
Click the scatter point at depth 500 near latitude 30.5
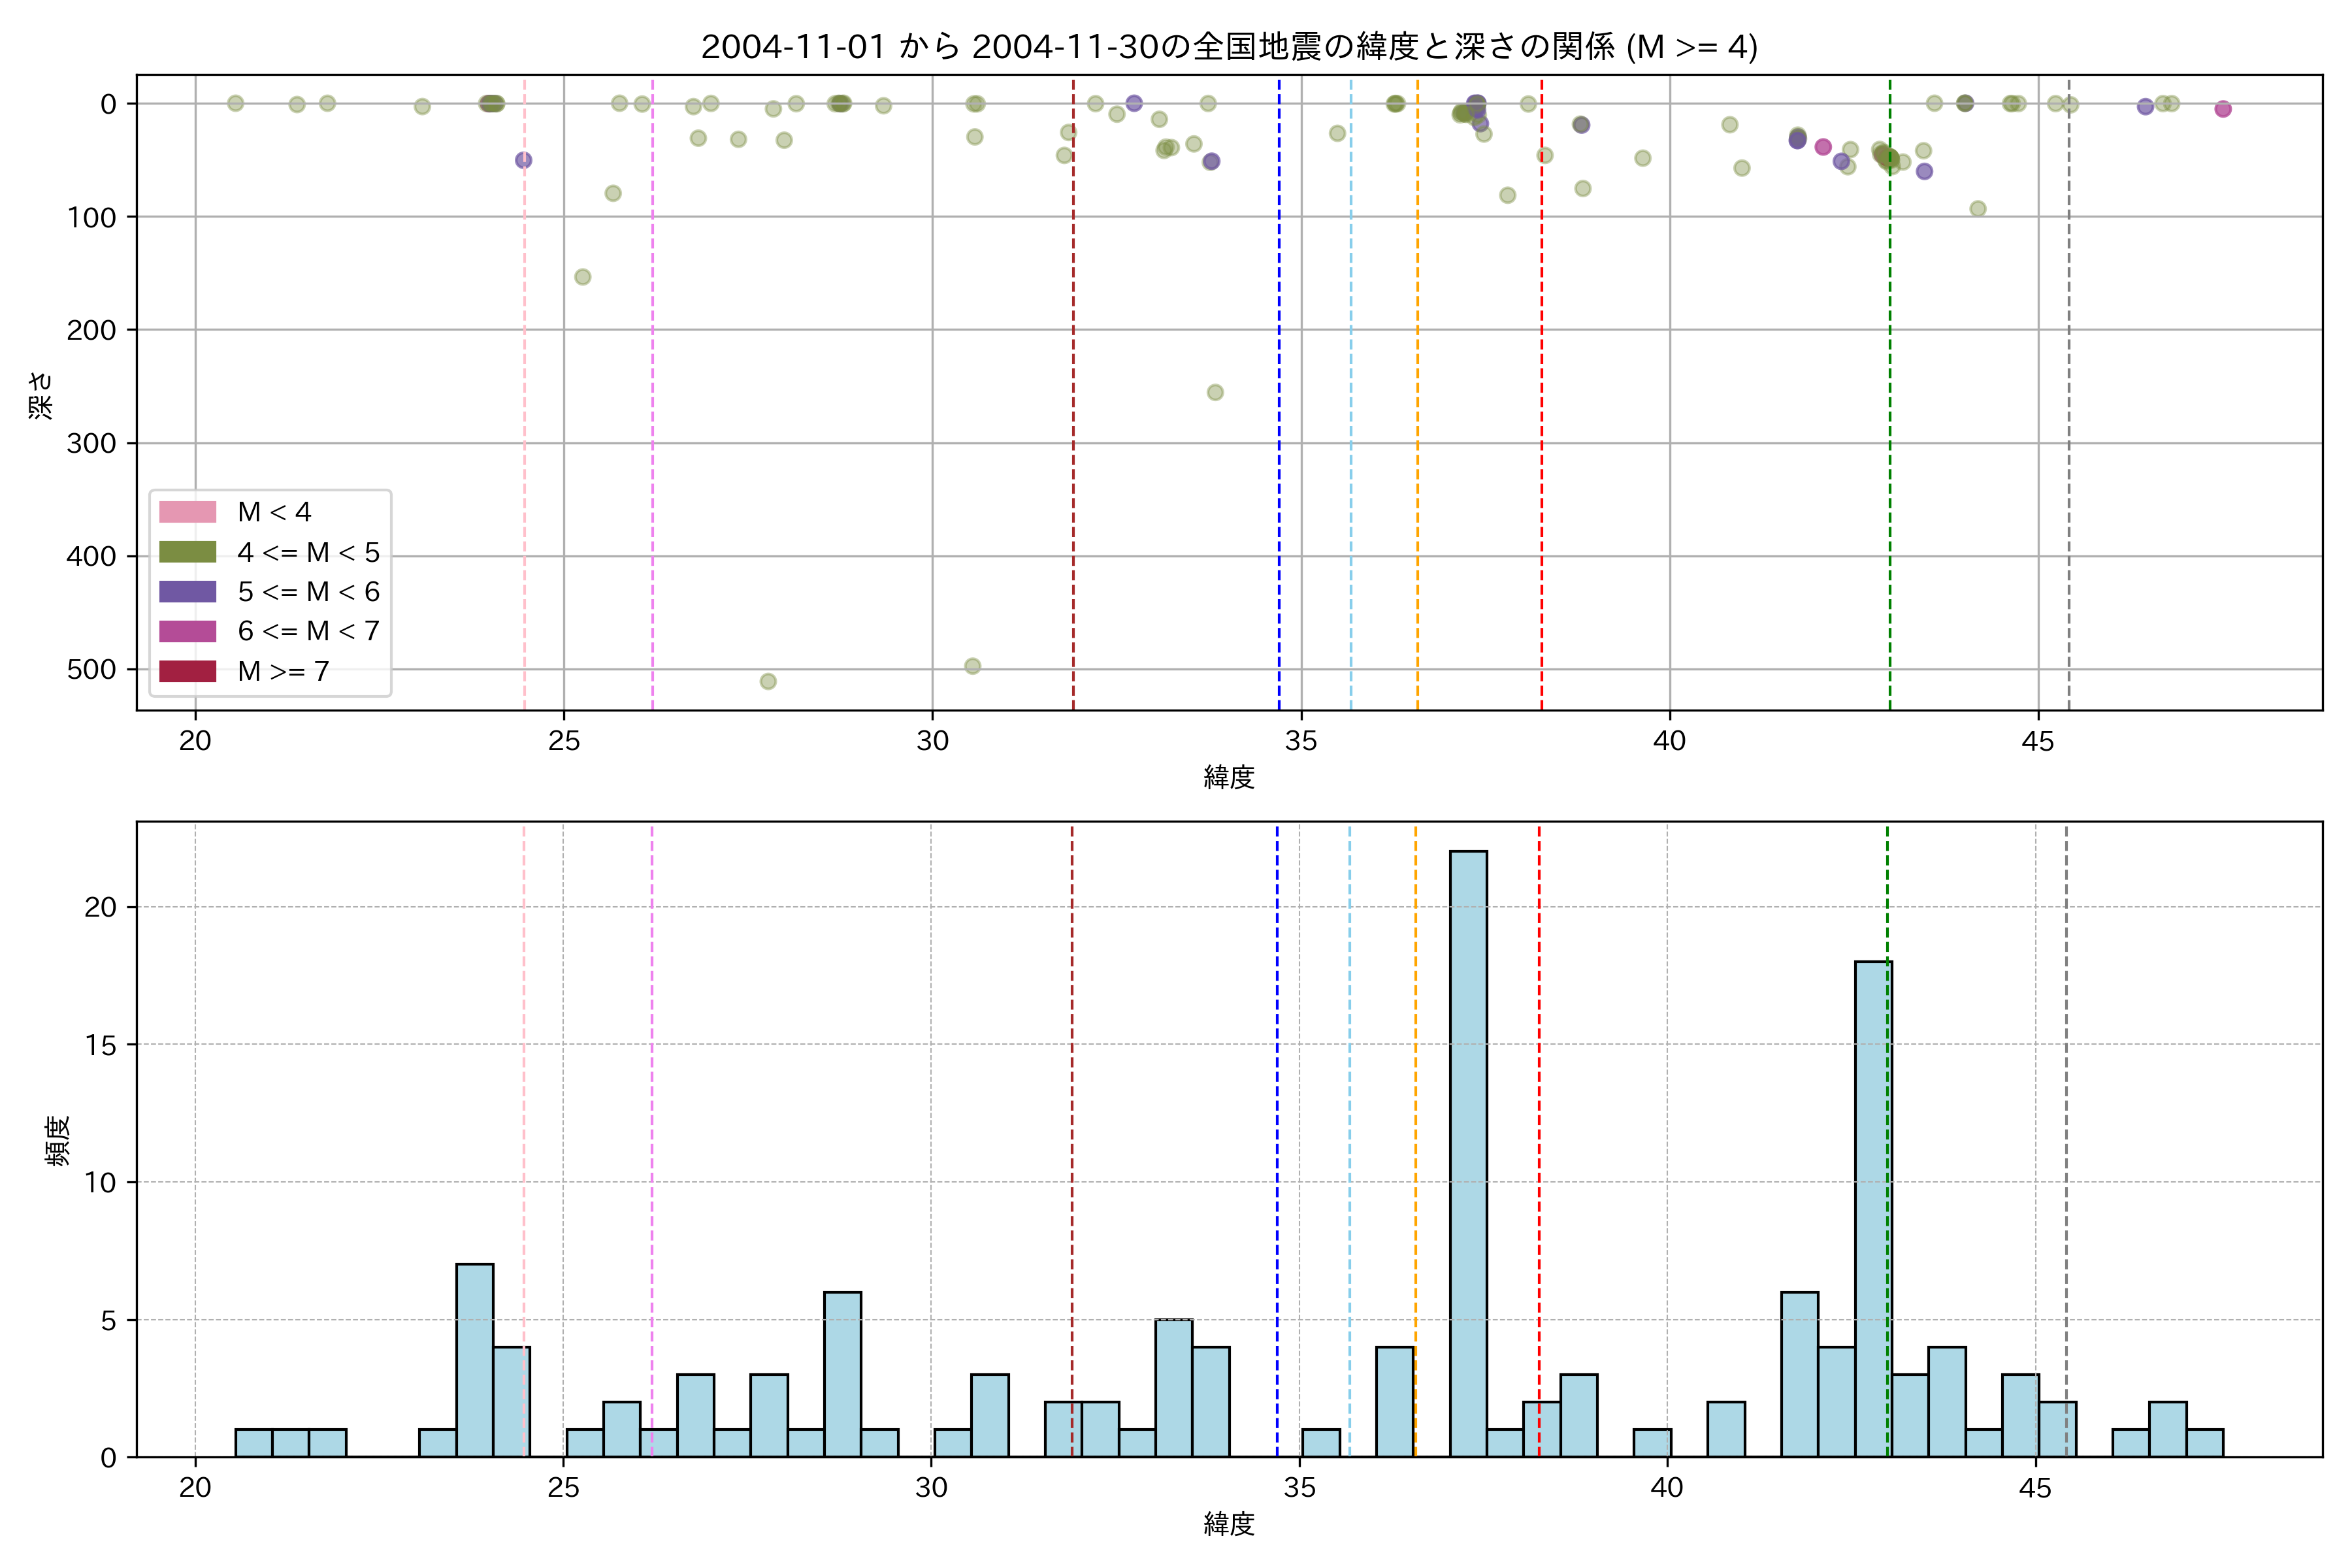coord(972,666)
